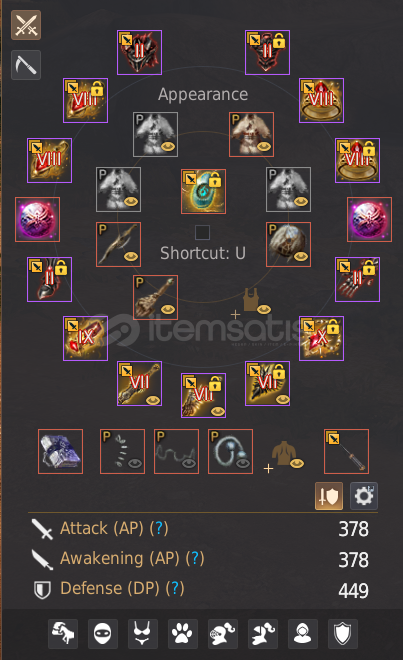Click the blue crystal ore item slot
Image resolution: width=403 pixels, height=660 pixels.
pyautogui.click(x=60, y=452)
